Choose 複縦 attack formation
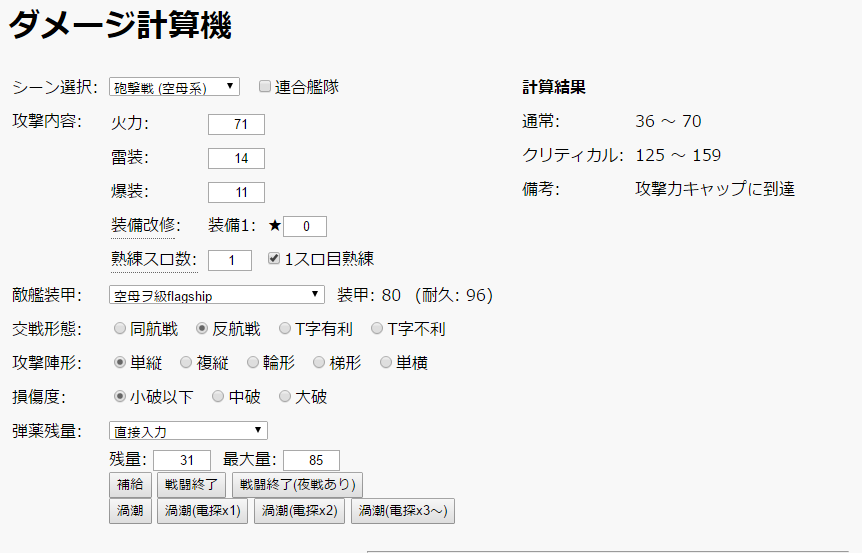Screen dimensions: 862x553 (201, 362)
